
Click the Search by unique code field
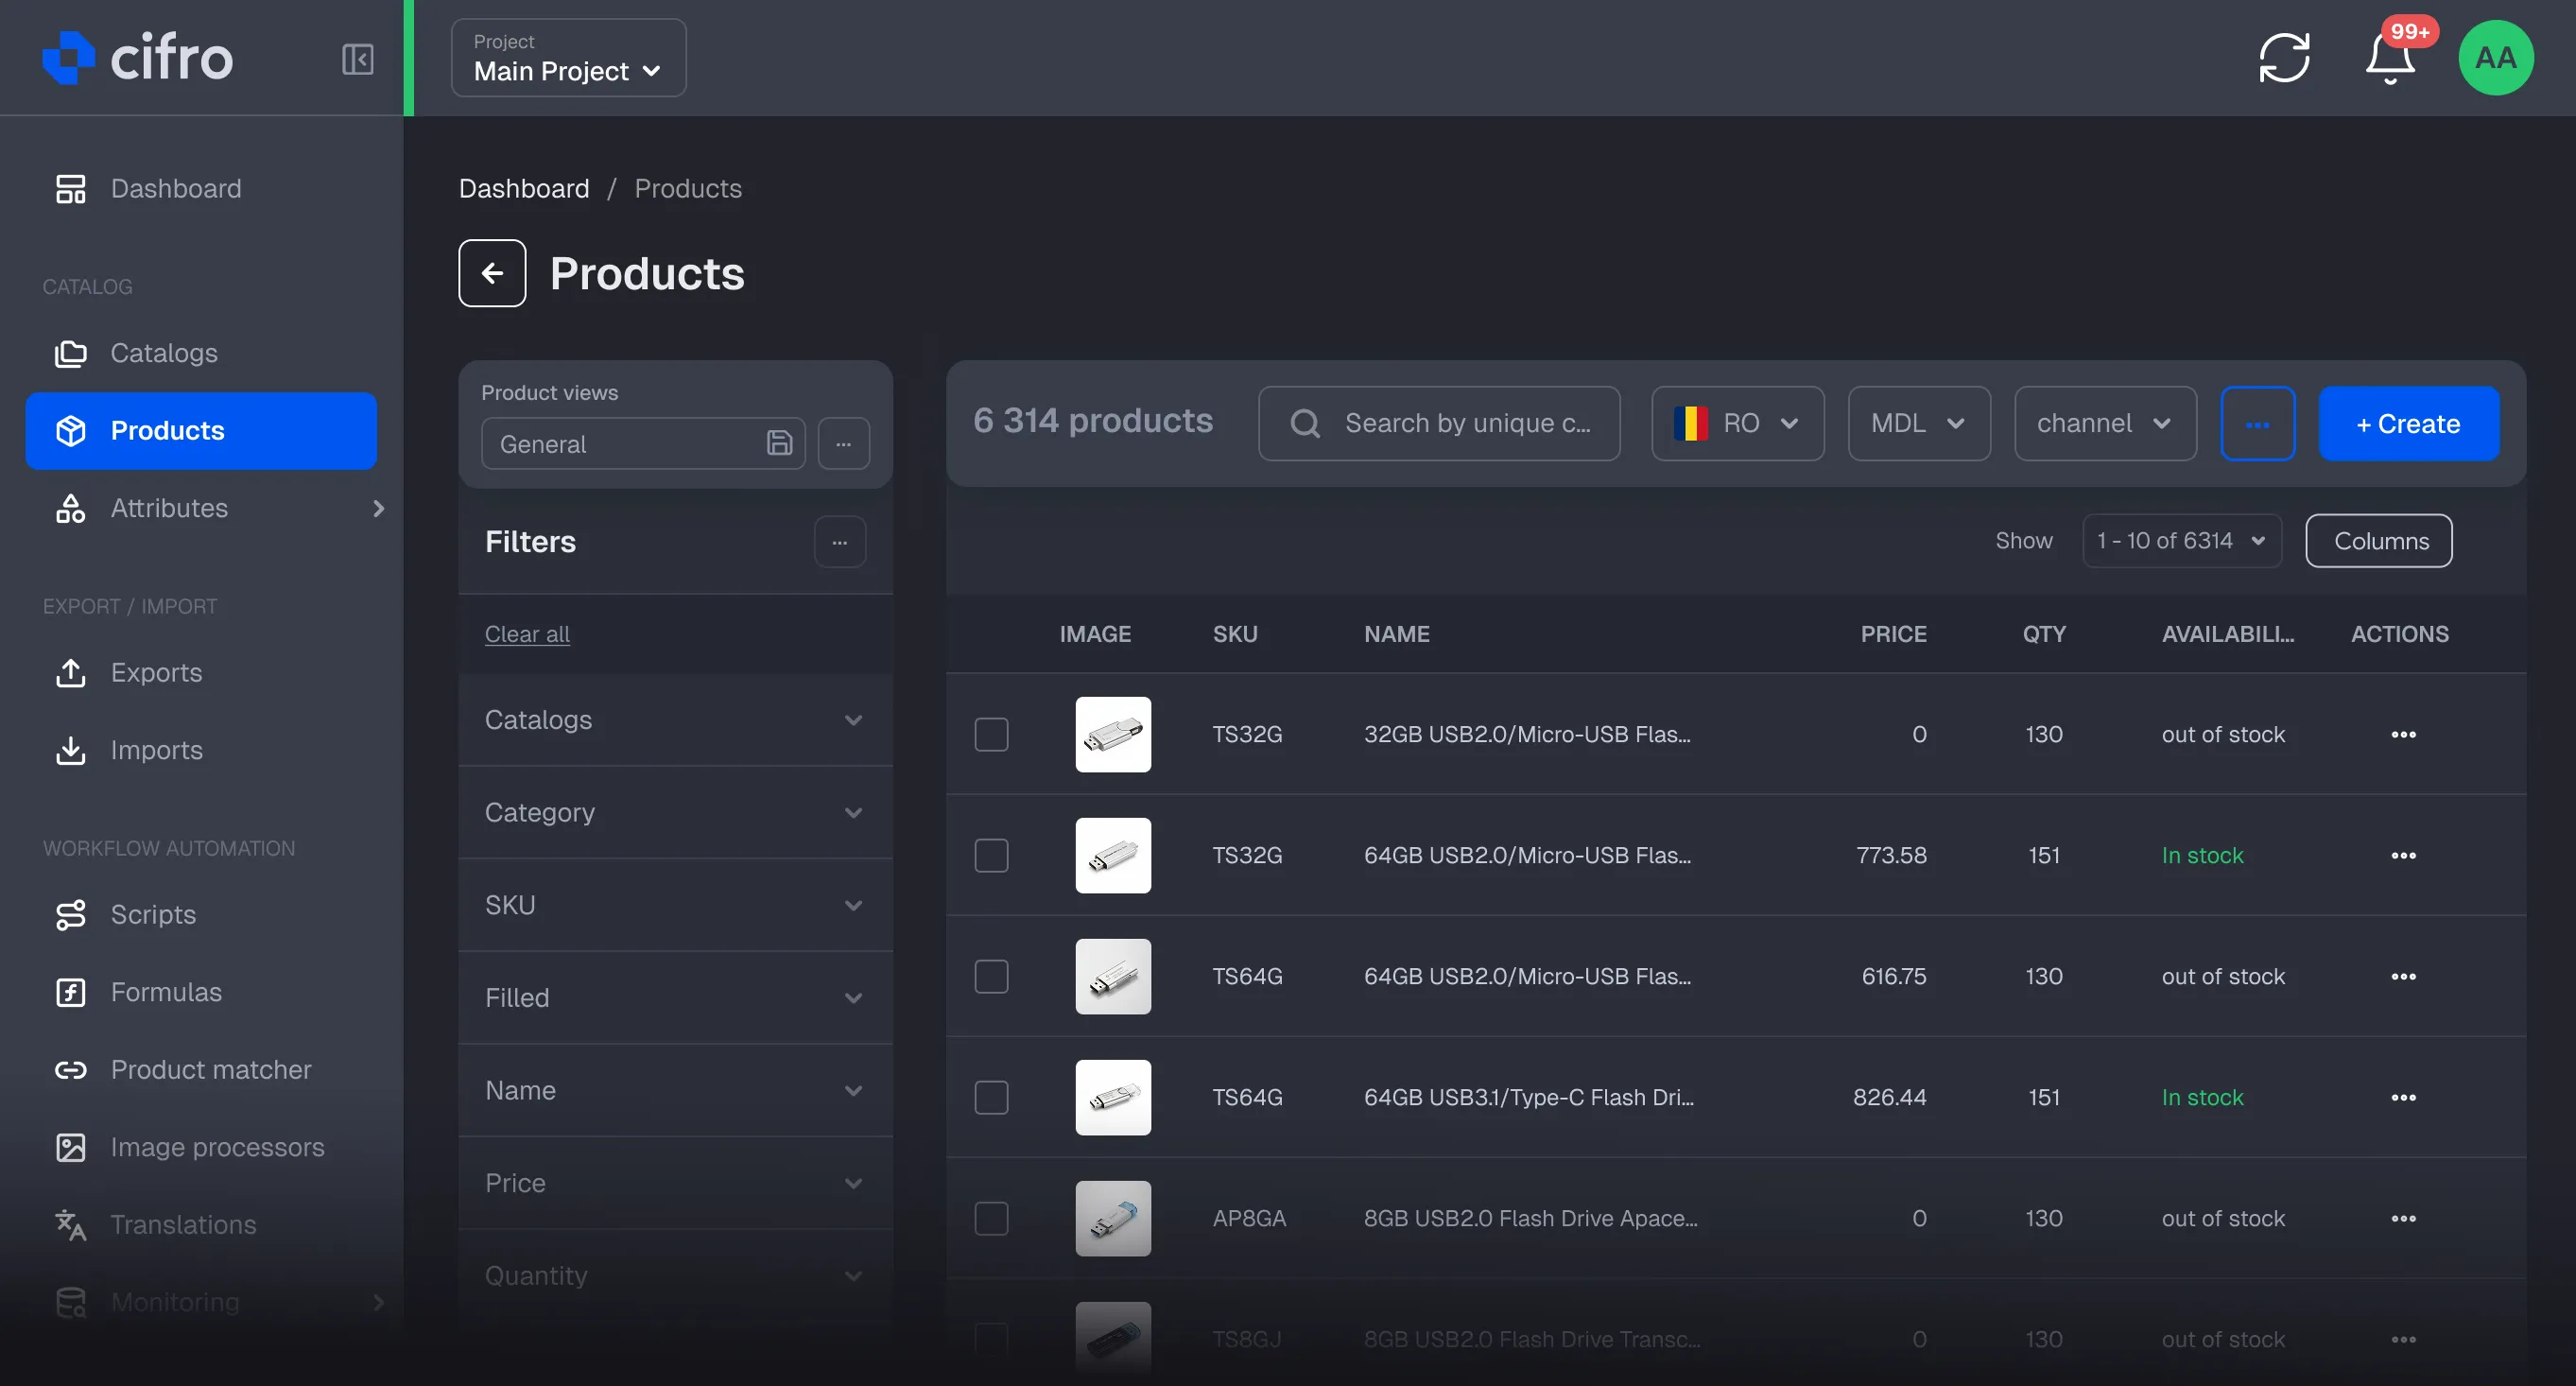tap(1438, 423)
